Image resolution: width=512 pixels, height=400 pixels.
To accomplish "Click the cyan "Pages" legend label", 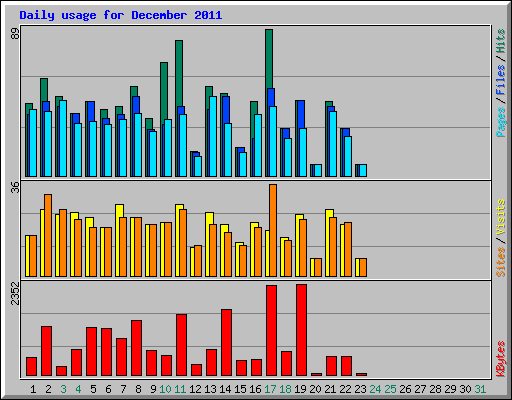I will point(500,121).
